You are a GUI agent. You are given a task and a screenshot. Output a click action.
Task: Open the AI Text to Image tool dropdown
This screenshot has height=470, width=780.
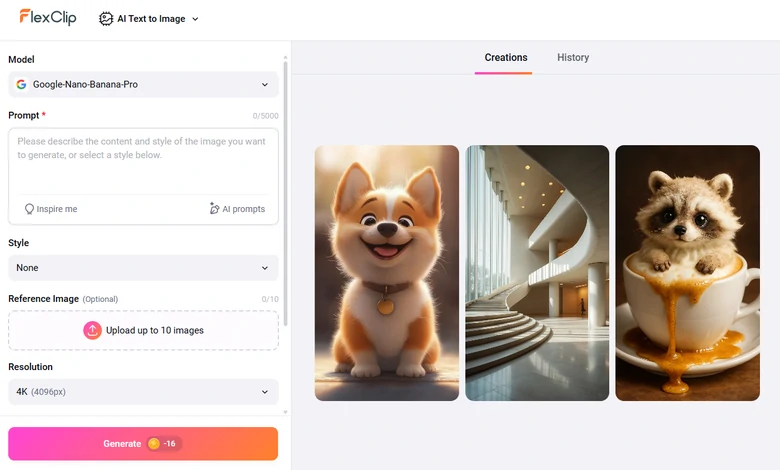pyautogui.click(x=149, y=19)
